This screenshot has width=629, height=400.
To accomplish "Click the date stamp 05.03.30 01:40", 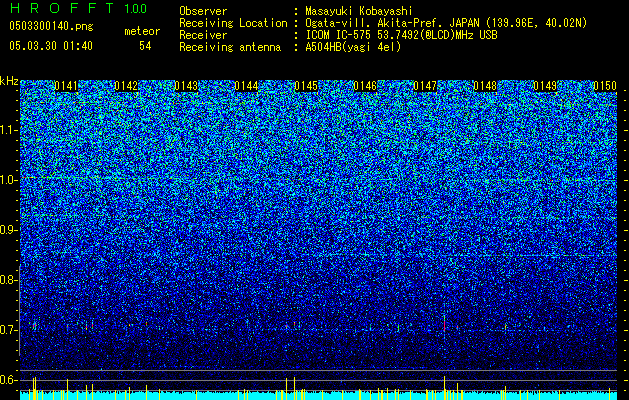I will click(x=51, y=46).
